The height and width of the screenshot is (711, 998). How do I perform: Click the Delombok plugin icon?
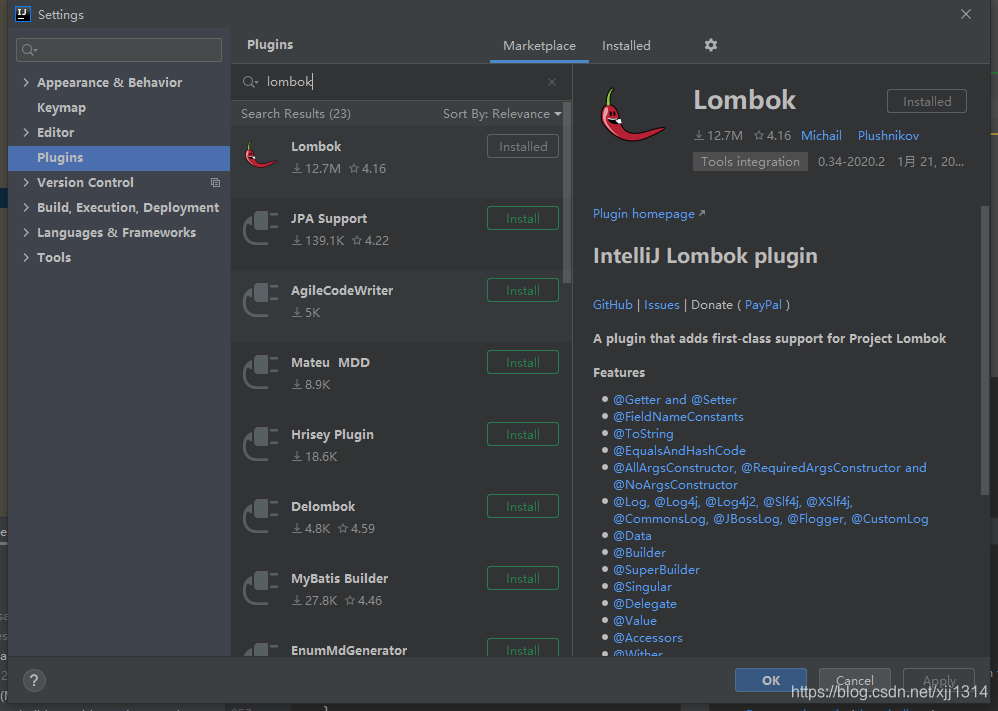click(261, 516)
